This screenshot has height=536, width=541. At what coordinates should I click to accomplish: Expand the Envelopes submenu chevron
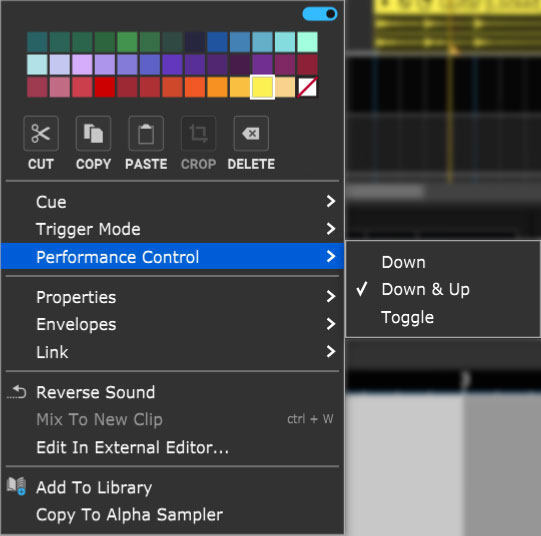tap(331, 324)
